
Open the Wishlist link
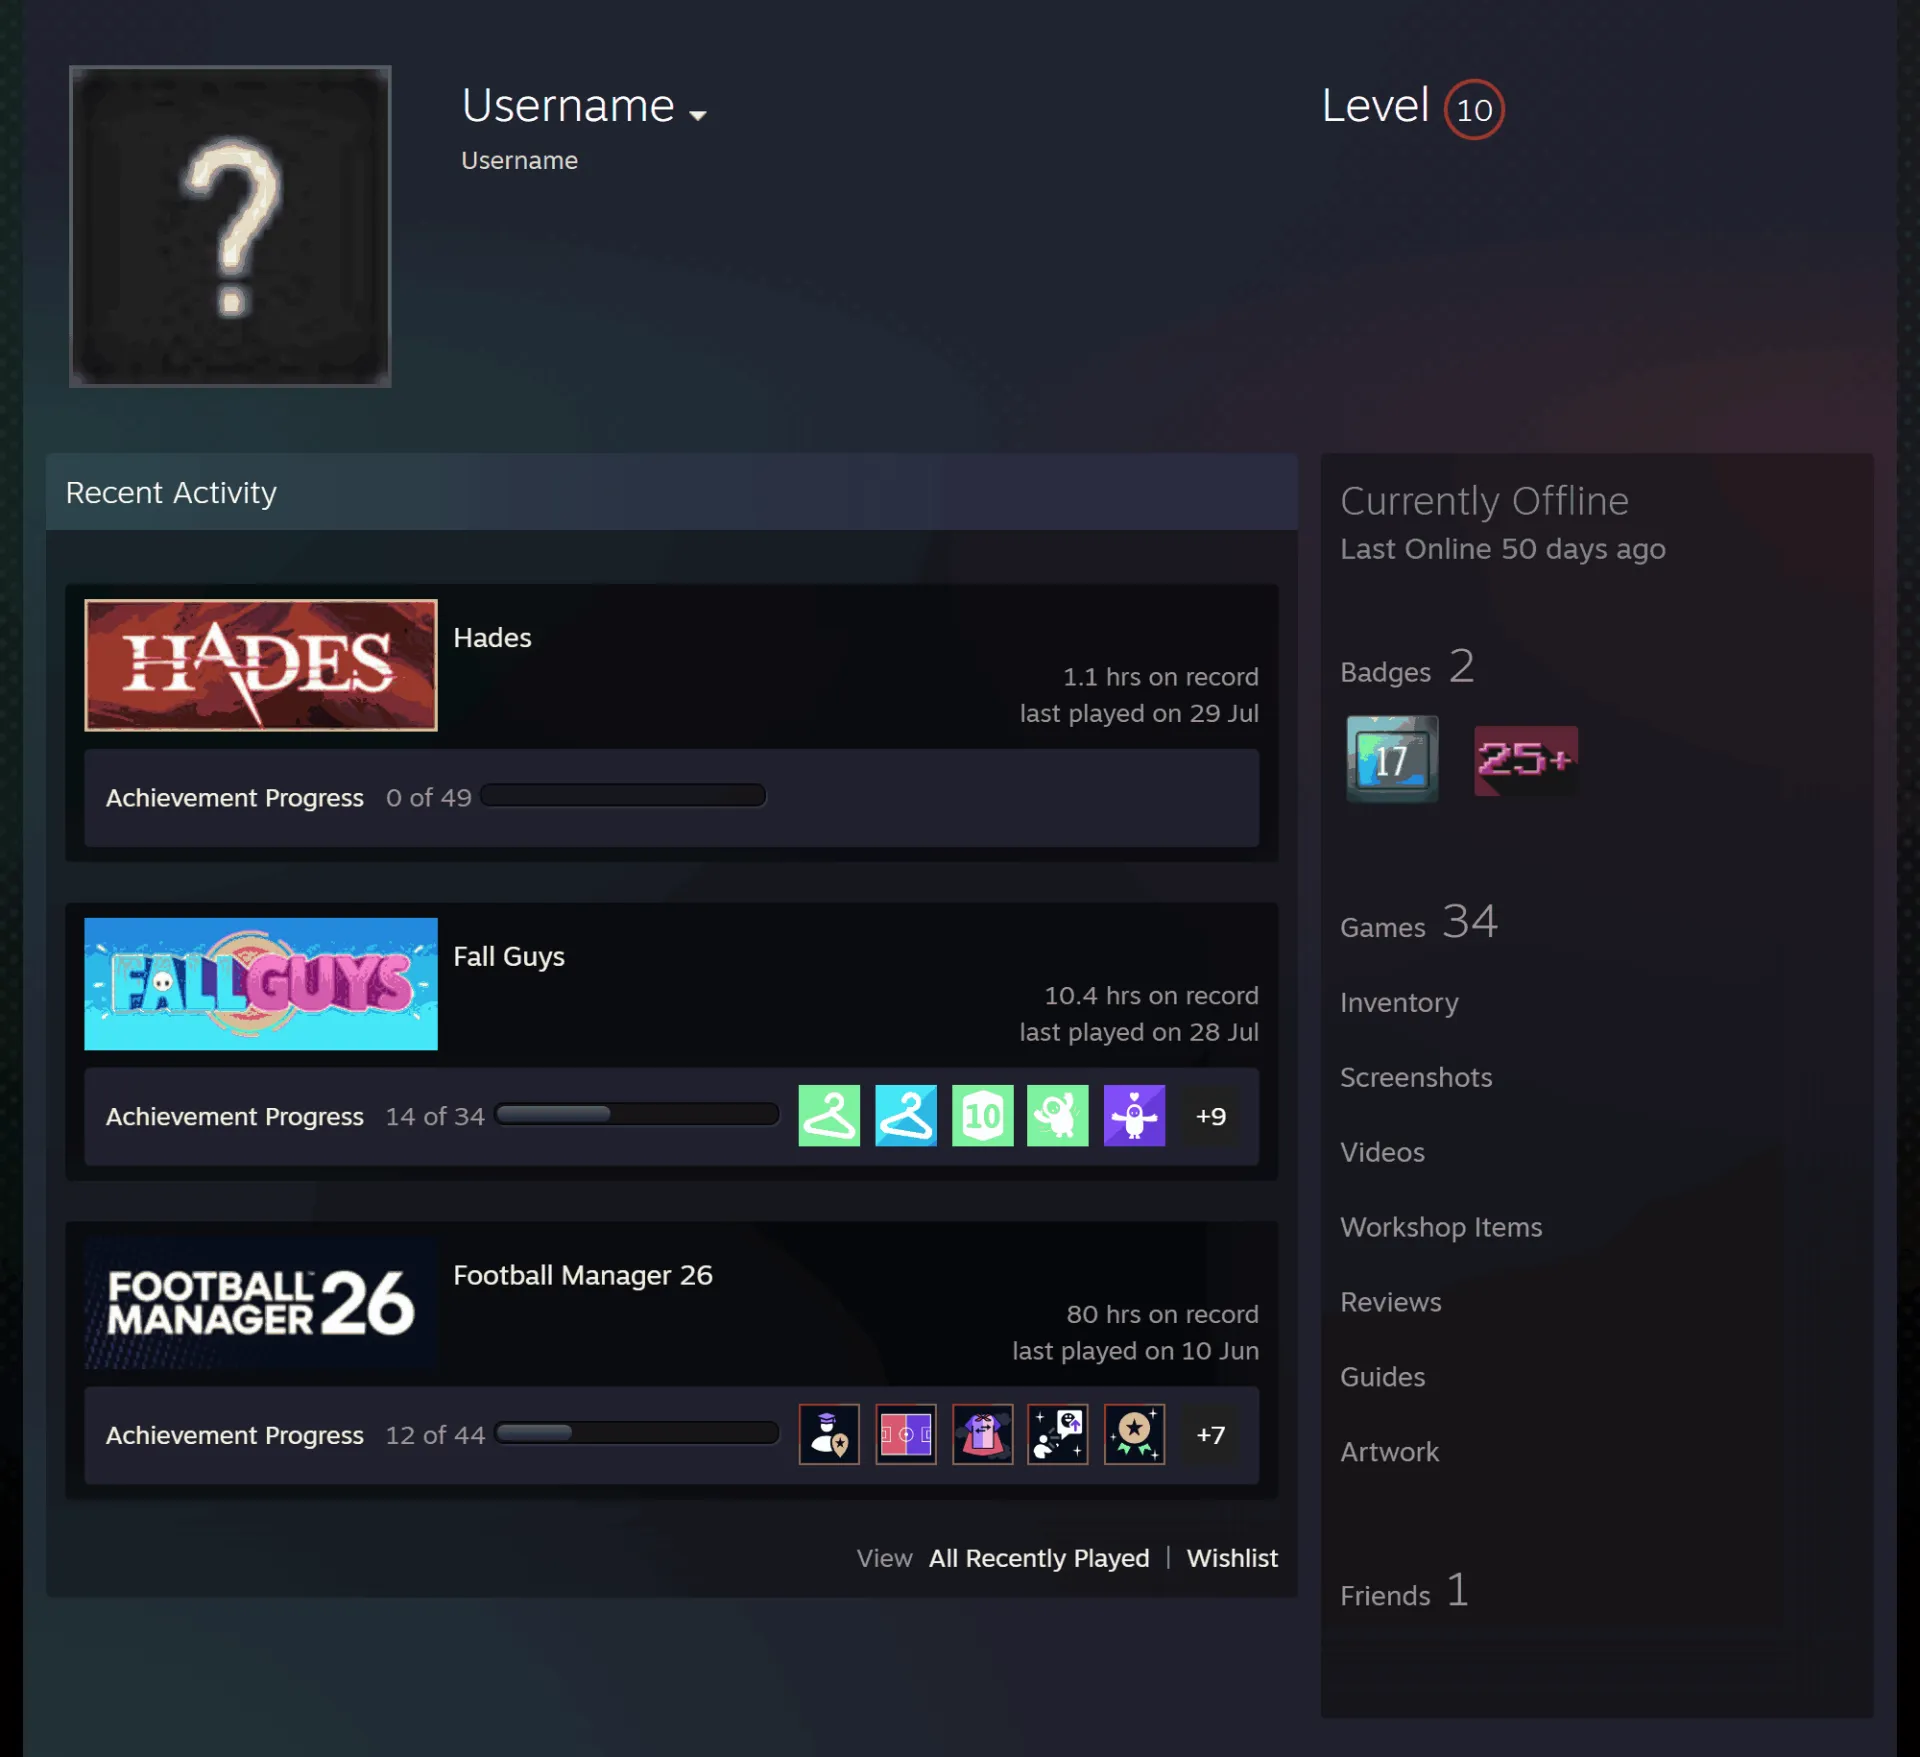(x=1232, y=1558)
